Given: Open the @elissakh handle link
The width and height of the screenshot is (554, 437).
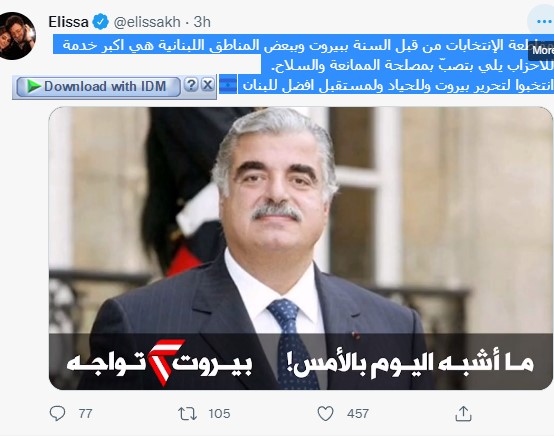Looking at the screenshot, I should [147, 22].
